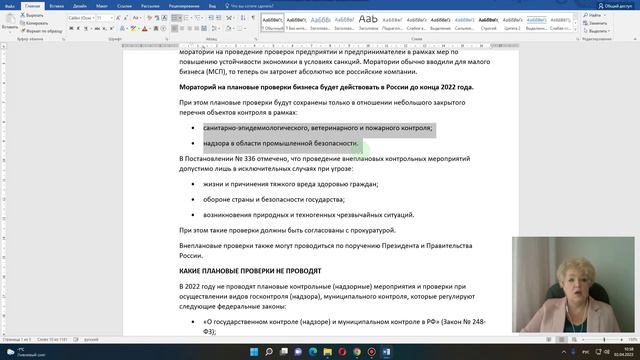640x360 pixels.
Task: Apply the yellow text highlight color
Action: click(x=133, y=28)
